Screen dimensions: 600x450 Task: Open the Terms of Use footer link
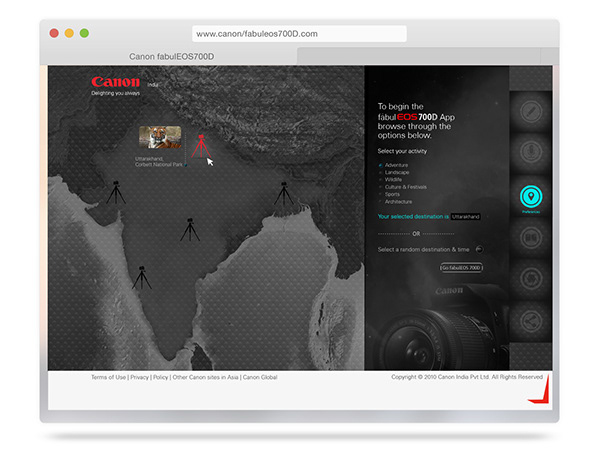pyautogui.click(x=108, y=377)
